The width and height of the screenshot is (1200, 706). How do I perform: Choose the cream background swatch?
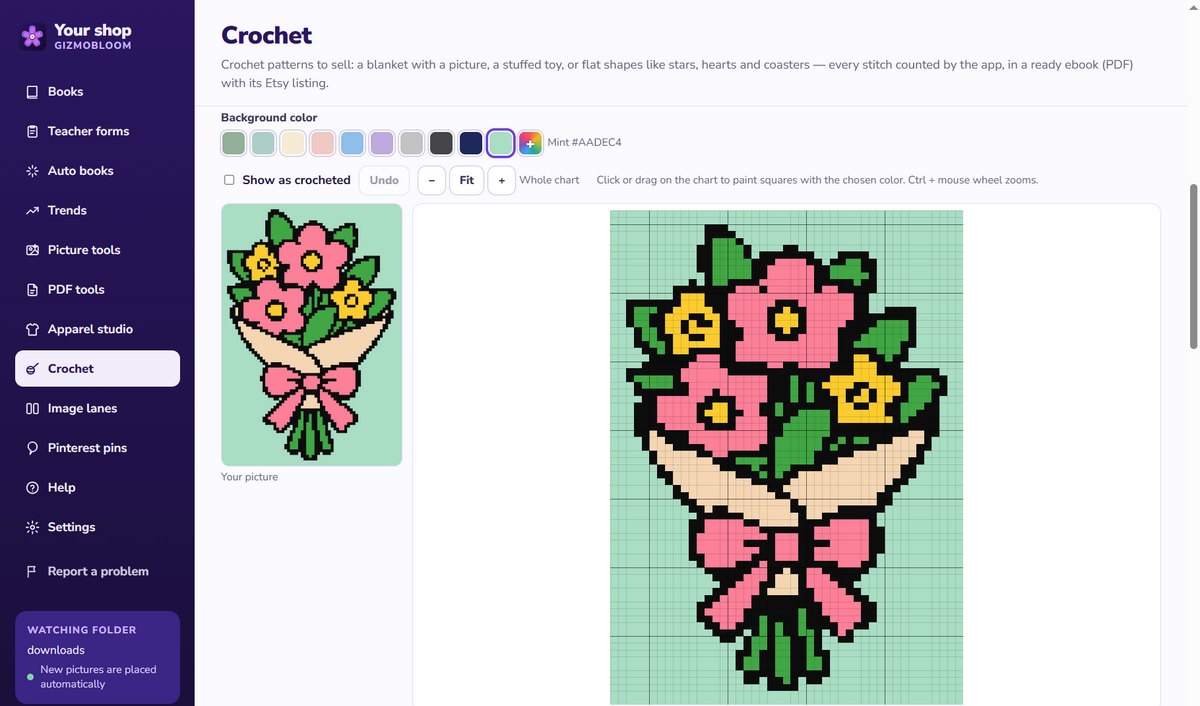pos(292,143)
